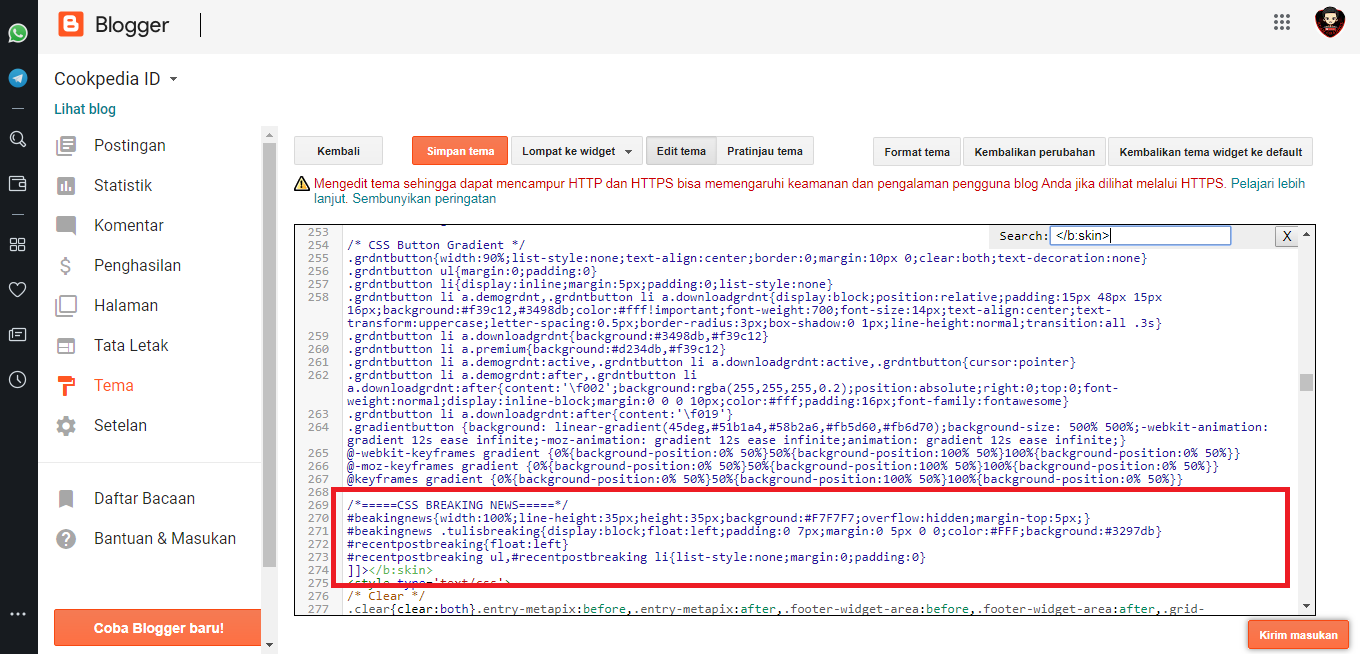Expand the Cookpedia ID blog selector
This screenshot has height=654, width=1360.
pyautogui.click(x=115, y=79)
